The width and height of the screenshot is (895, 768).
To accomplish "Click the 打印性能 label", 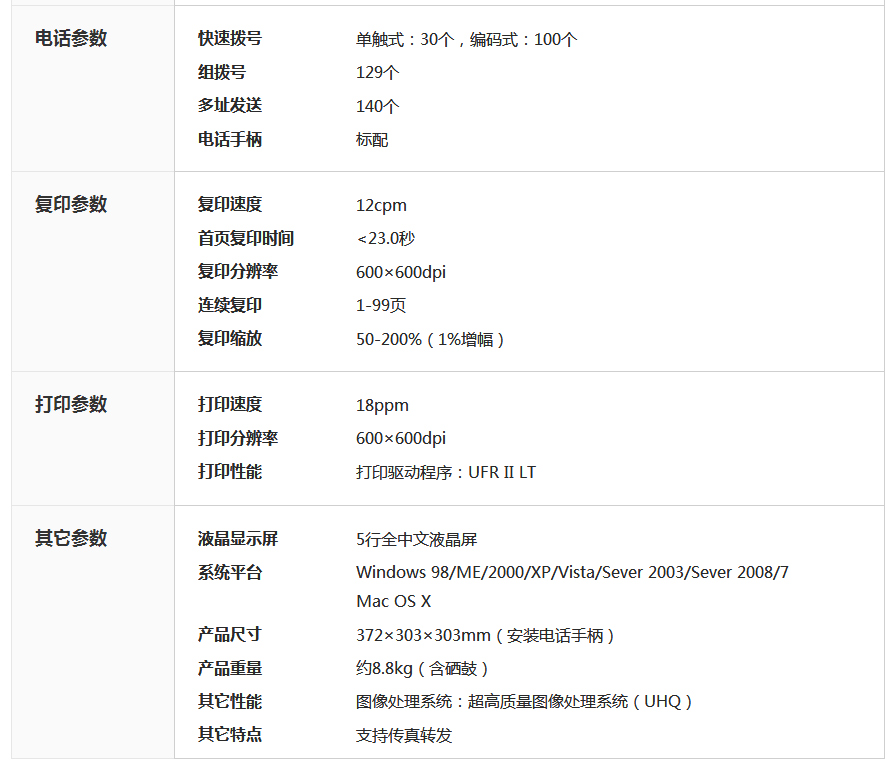I will click(x=230, y=472).
